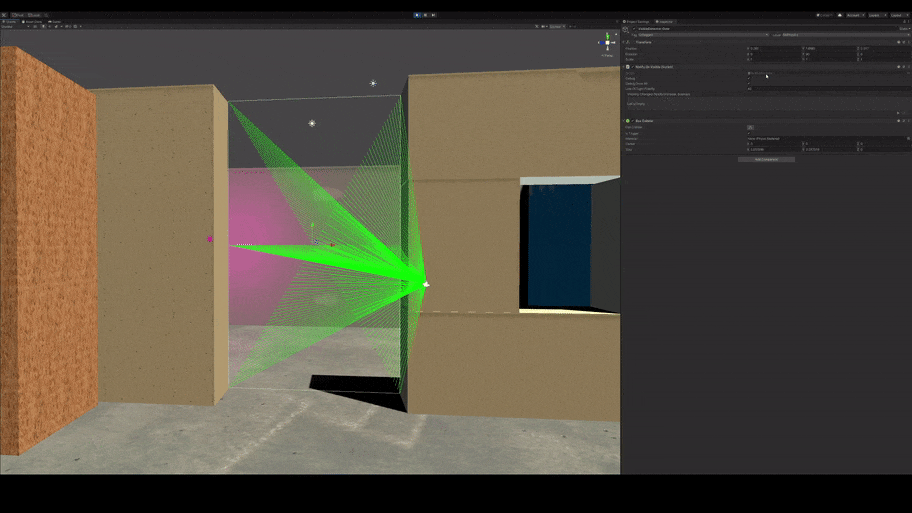This screenshot has width=912, height=513.
Task: Open the Box Collider preset icon
Action: pyautogui.click(x=904, y=121)
